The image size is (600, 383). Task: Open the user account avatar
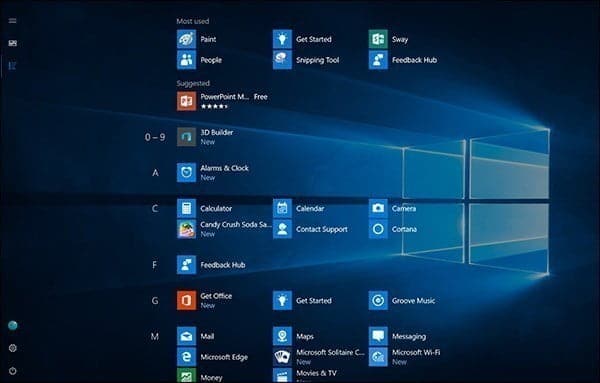click(13, 325)
